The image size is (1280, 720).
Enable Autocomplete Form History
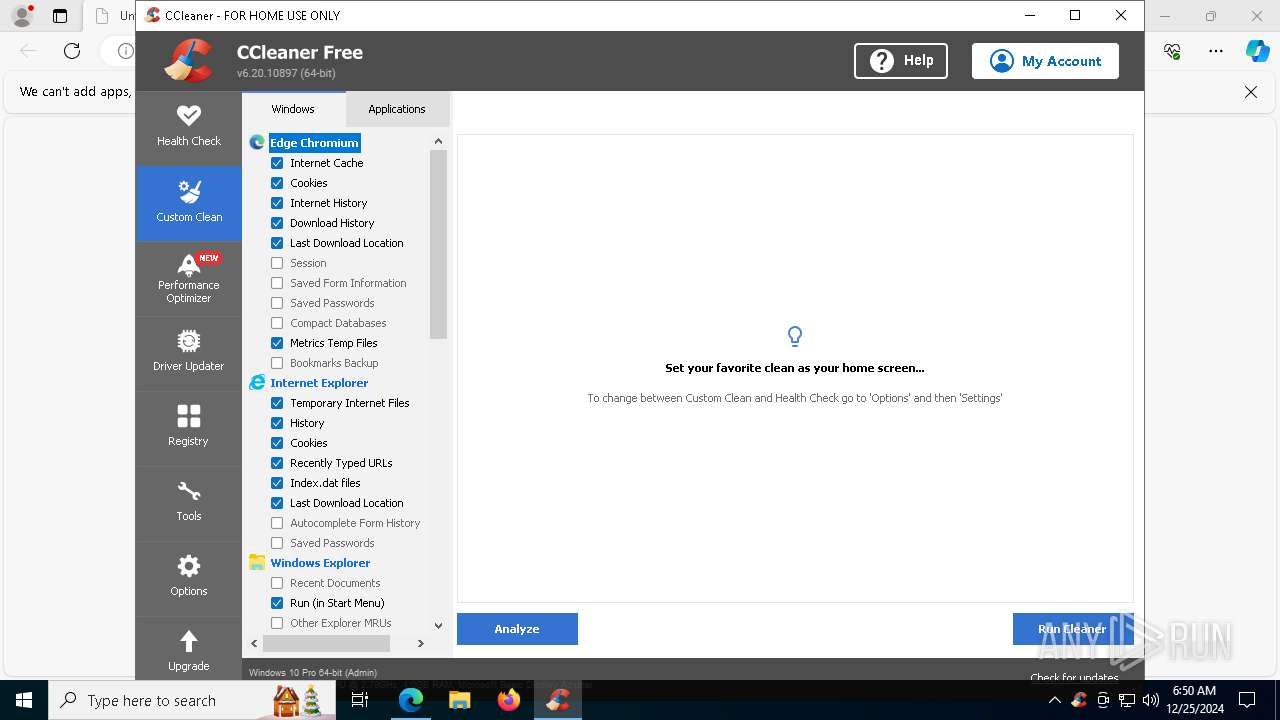(x=277, y=523)
